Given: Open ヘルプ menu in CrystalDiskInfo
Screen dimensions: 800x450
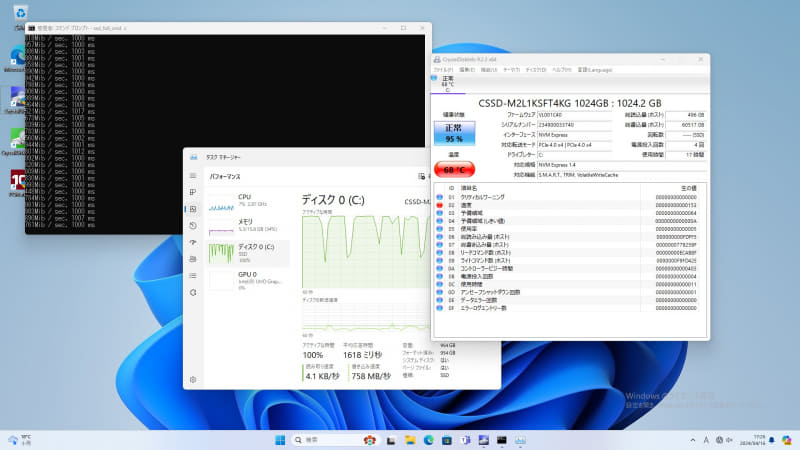Looking at the screenshot, I should [562, 70].
